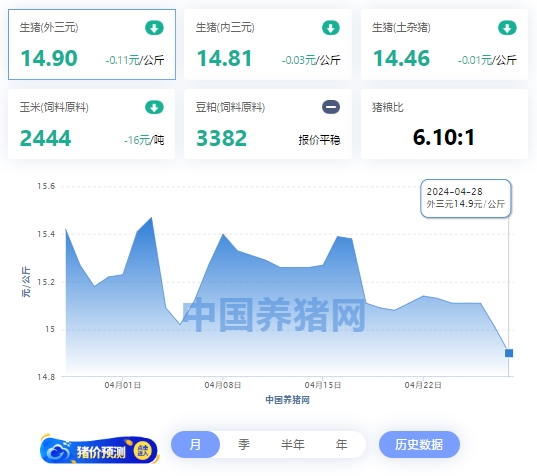Select the 豆粕(饲料原料) 3382 card
537x476 pixels.
click(x=268, y=124)
